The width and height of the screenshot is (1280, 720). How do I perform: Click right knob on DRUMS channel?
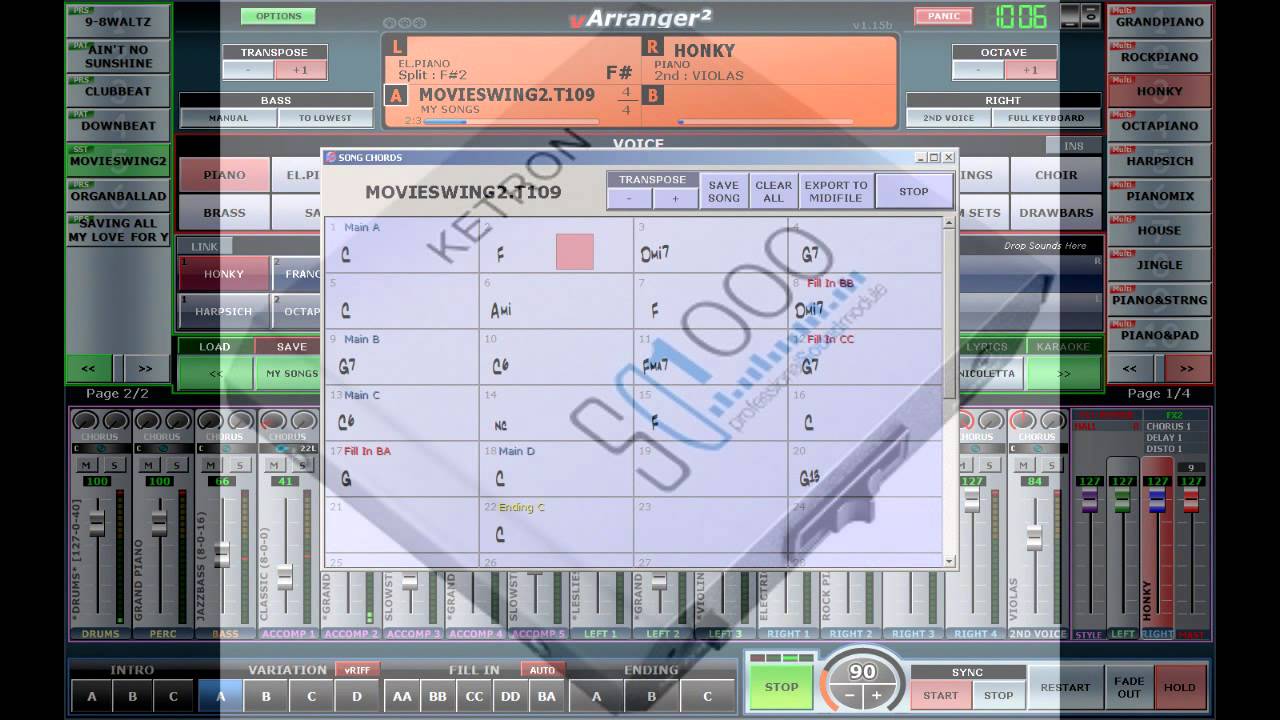pos(115,421)
